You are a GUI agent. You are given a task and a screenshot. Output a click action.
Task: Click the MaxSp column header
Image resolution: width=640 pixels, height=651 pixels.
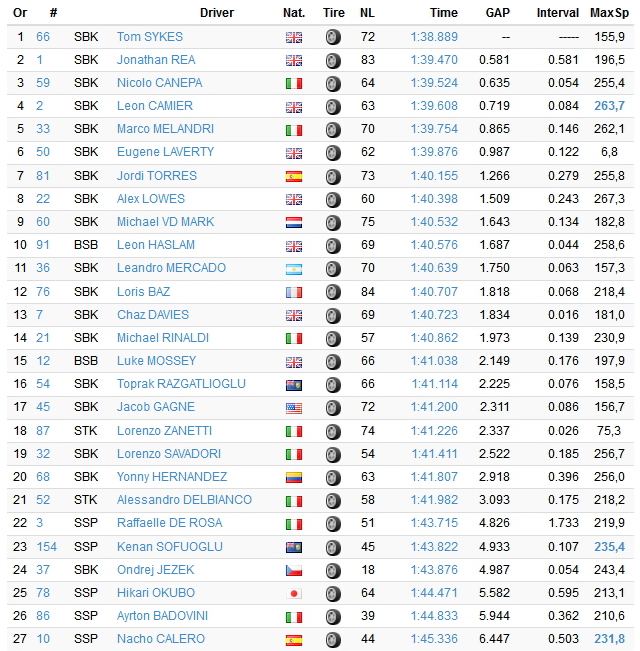point(609,13)
